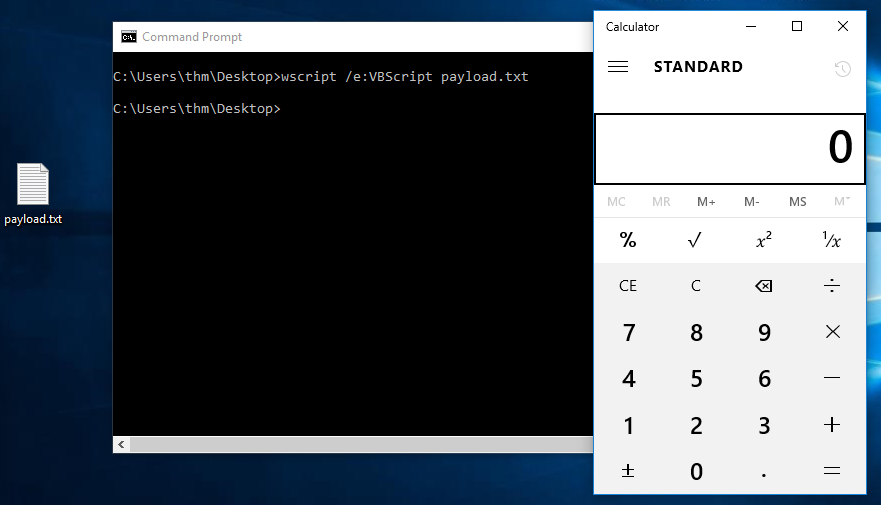Click the plus/minus sign toggle key
This screenshot has width=881, height=505.
click(628, 471)
